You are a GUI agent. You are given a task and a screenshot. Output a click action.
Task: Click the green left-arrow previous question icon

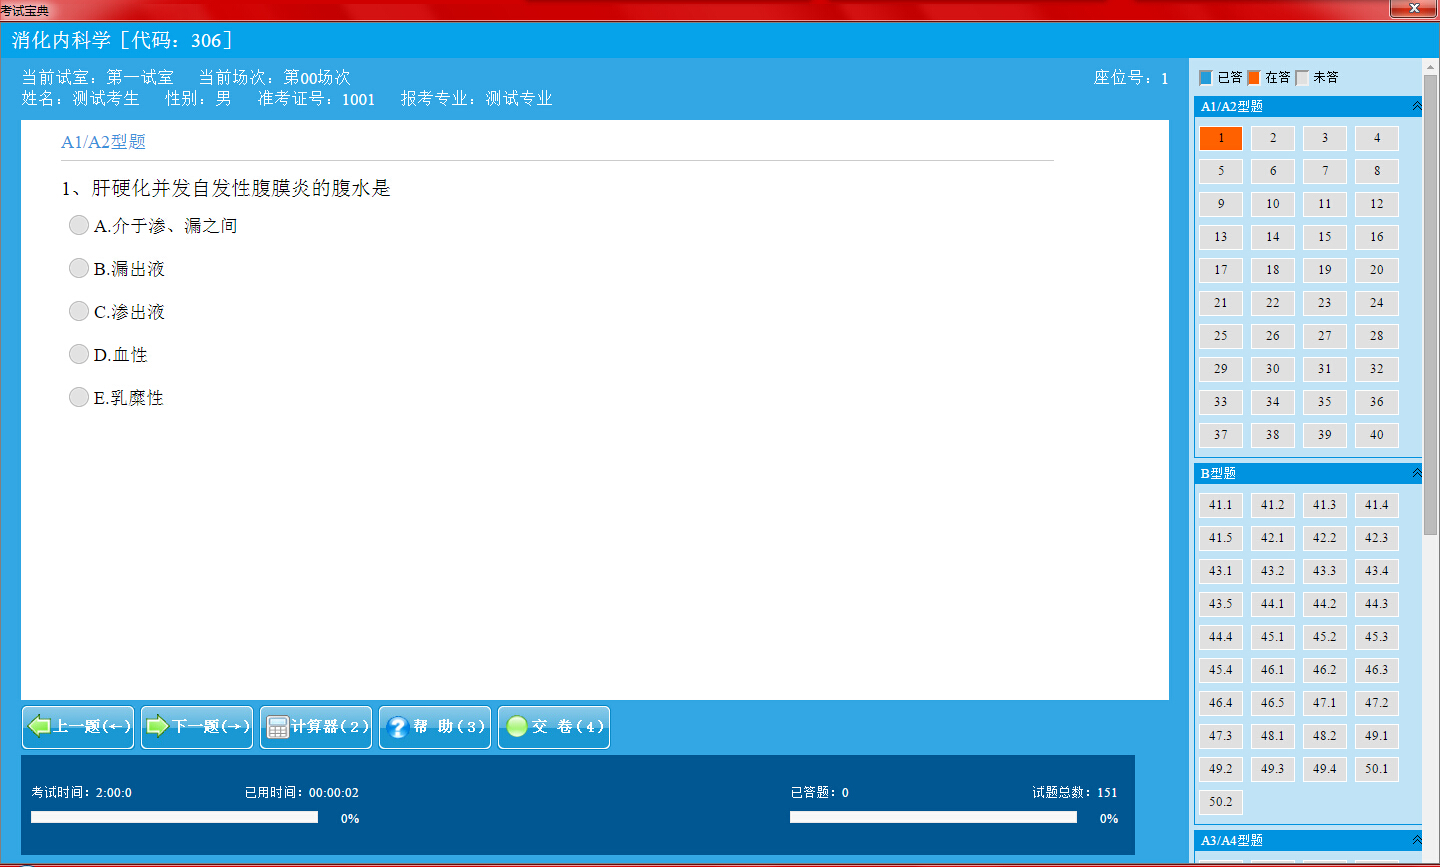pos(39,727)
